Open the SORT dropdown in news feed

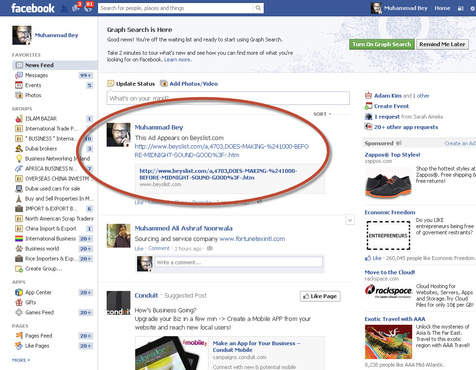pos(322,114)
